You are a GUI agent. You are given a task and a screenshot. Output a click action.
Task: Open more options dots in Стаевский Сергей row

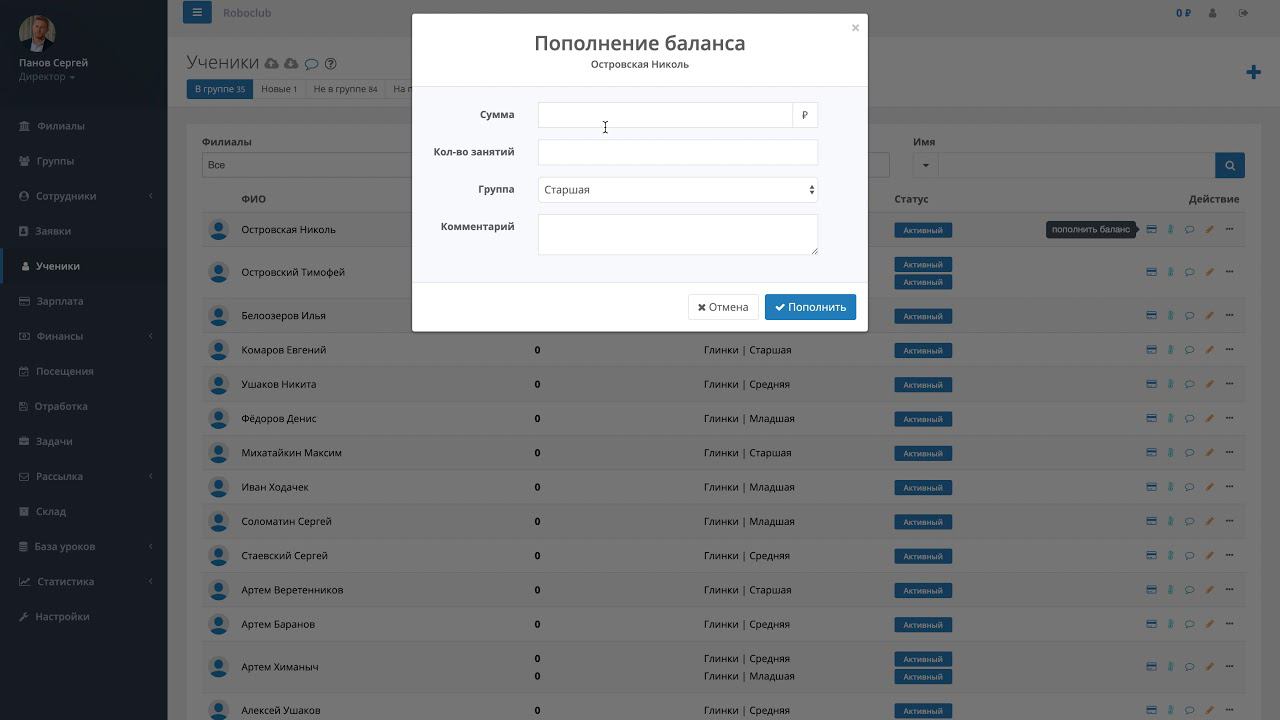pos(1229,556)
